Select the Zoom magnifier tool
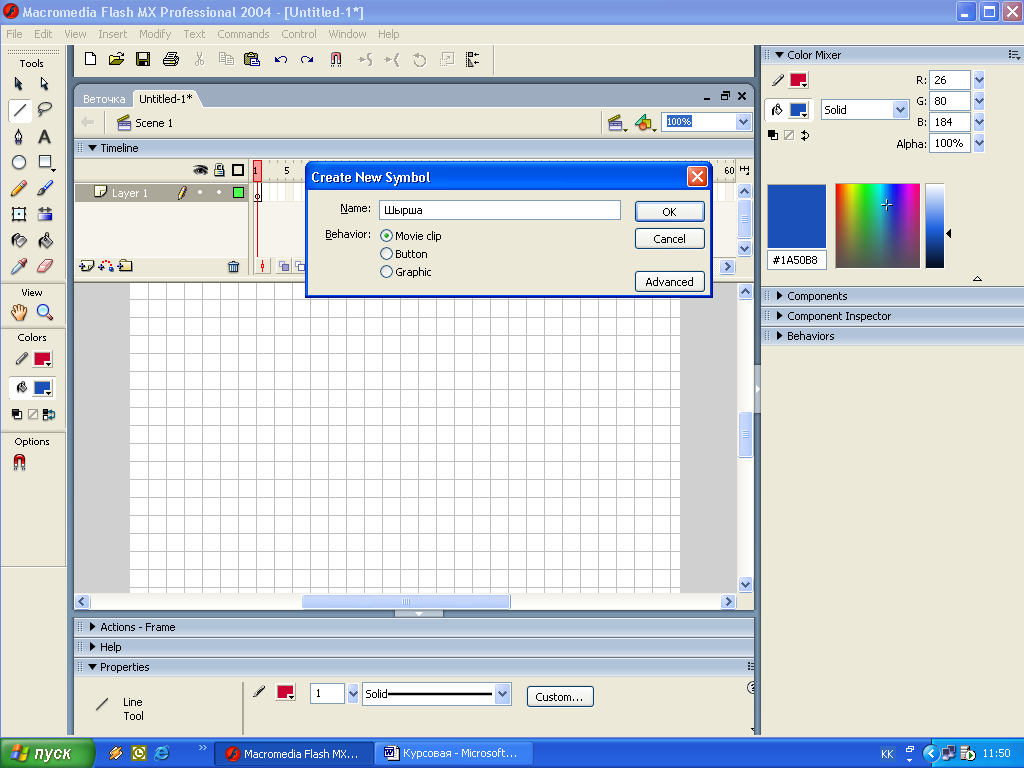This screenshot has height=768, width=1024. (44, 312)
